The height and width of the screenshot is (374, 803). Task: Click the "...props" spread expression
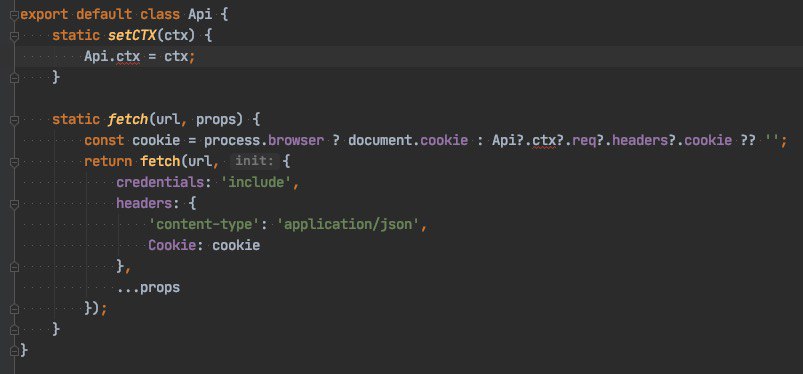click(148, 288)
